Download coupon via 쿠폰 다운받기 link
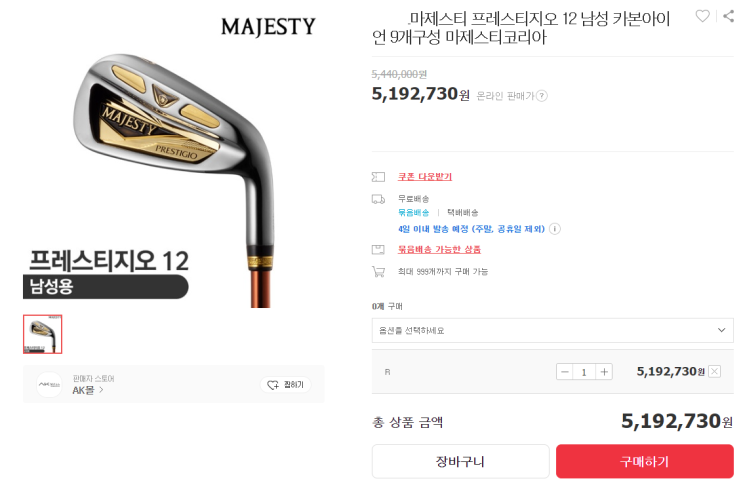This screenshot has height=483, width=743. click(425, 177)
